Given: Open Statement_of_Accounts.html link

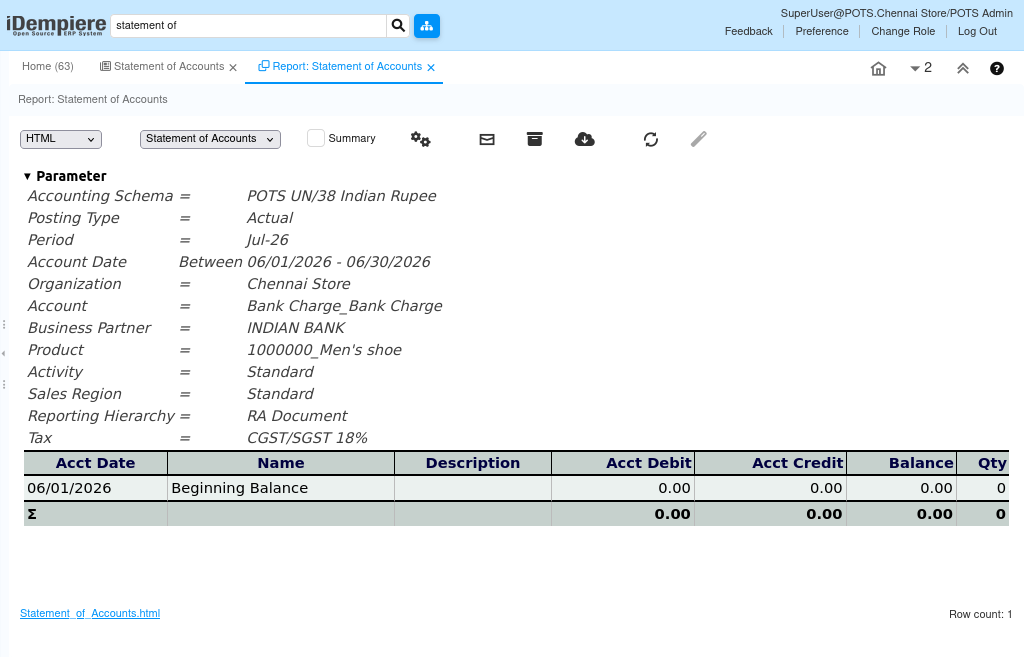Looking at the screenshot, I should click(90, 613).
